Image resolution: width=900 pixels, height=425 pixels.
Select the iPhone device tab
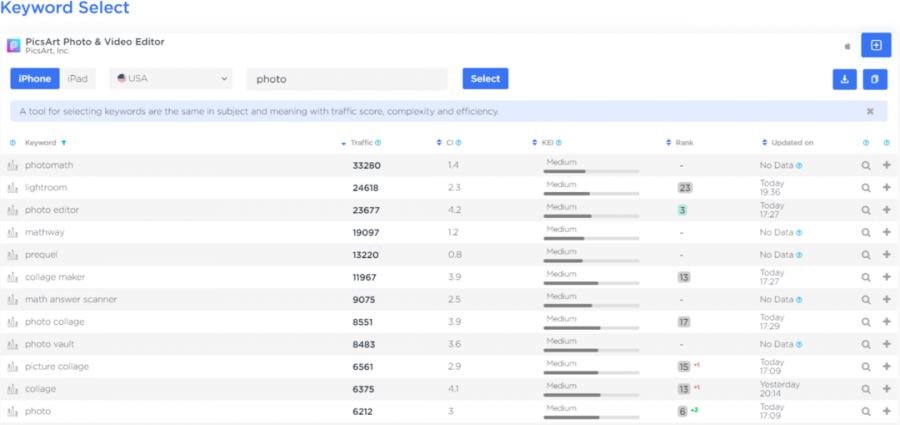[35, 79]
